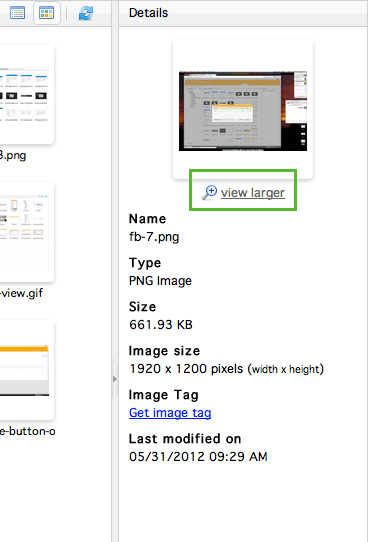The image size is (369, 542).
Task: Select the thumbnail above -view.gif
Action: (x=26, y=232)
